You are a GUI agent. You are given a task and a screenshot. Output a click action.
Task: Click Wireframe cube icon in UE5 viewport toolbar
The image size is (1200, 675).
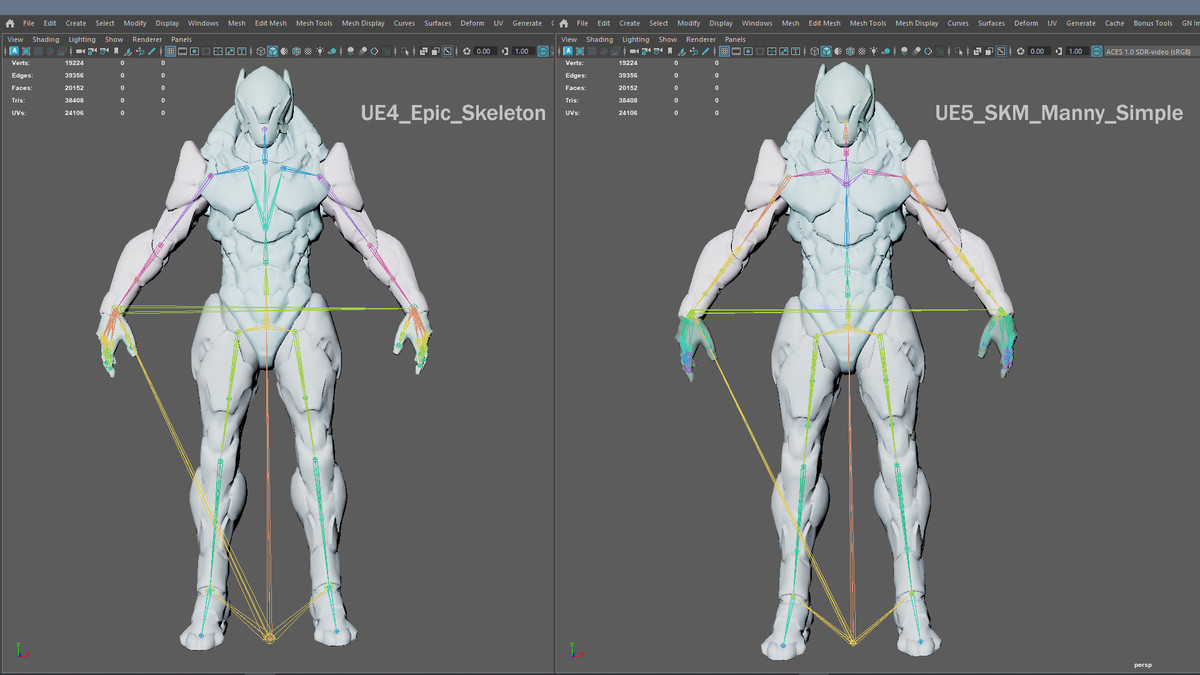[814, 51]
